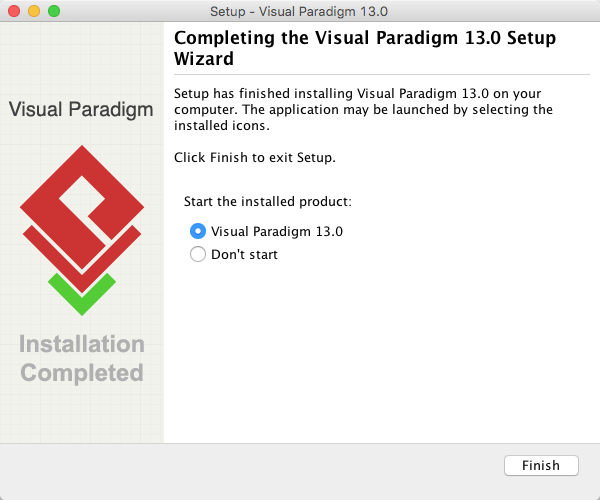Maximize the window with the green button
This screenshot has height=500, width=600.
click(54, 11)
